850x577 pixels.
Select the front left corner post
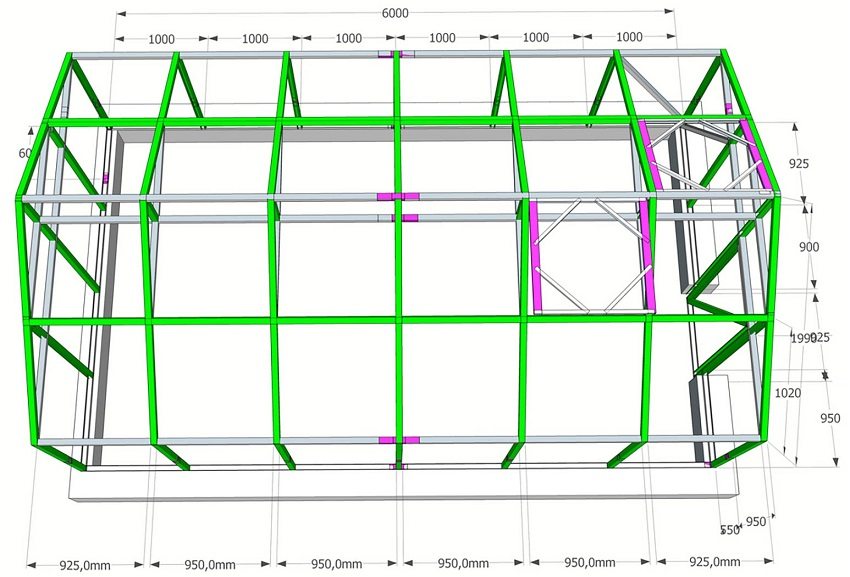[20, 300]
